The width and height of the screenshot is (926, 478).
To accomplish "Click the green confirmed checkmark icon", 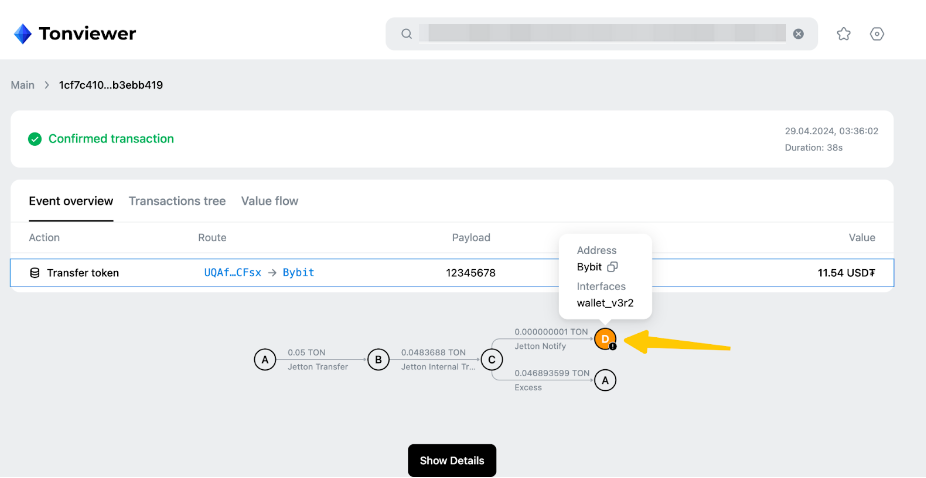I will point(35,139).
